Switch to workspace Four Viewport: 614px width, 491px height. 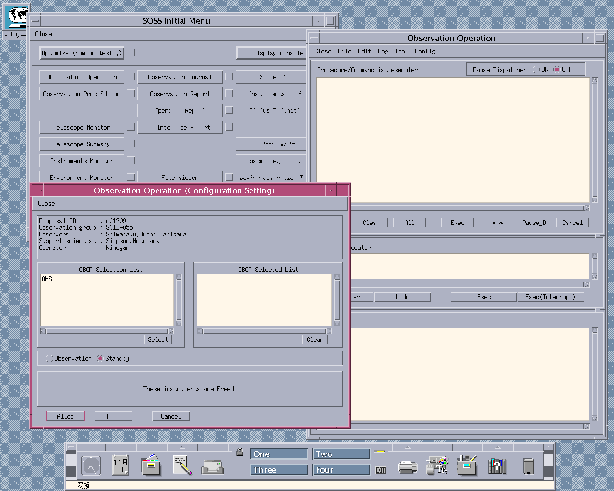tap(341, 469)
